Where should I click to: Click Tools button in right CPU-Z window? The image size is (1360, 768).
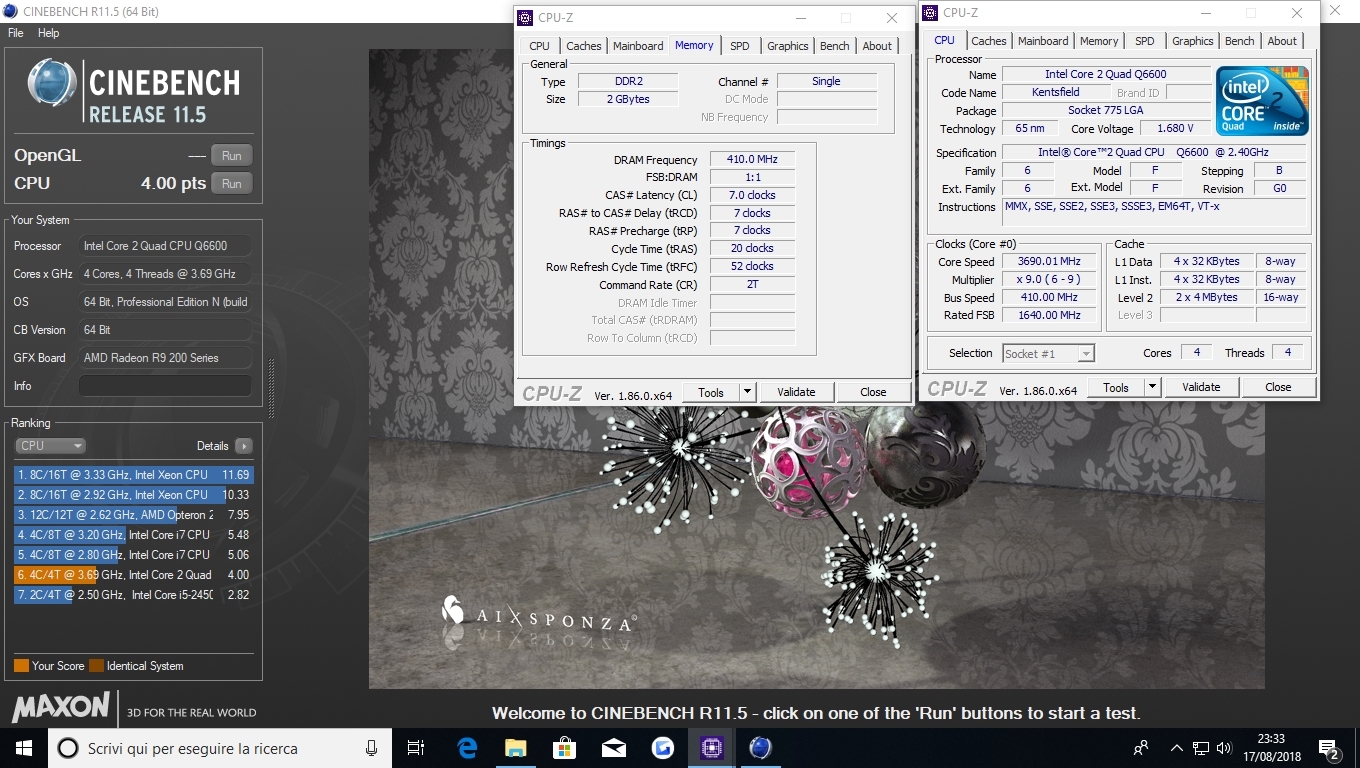[x=1116, y=387]
